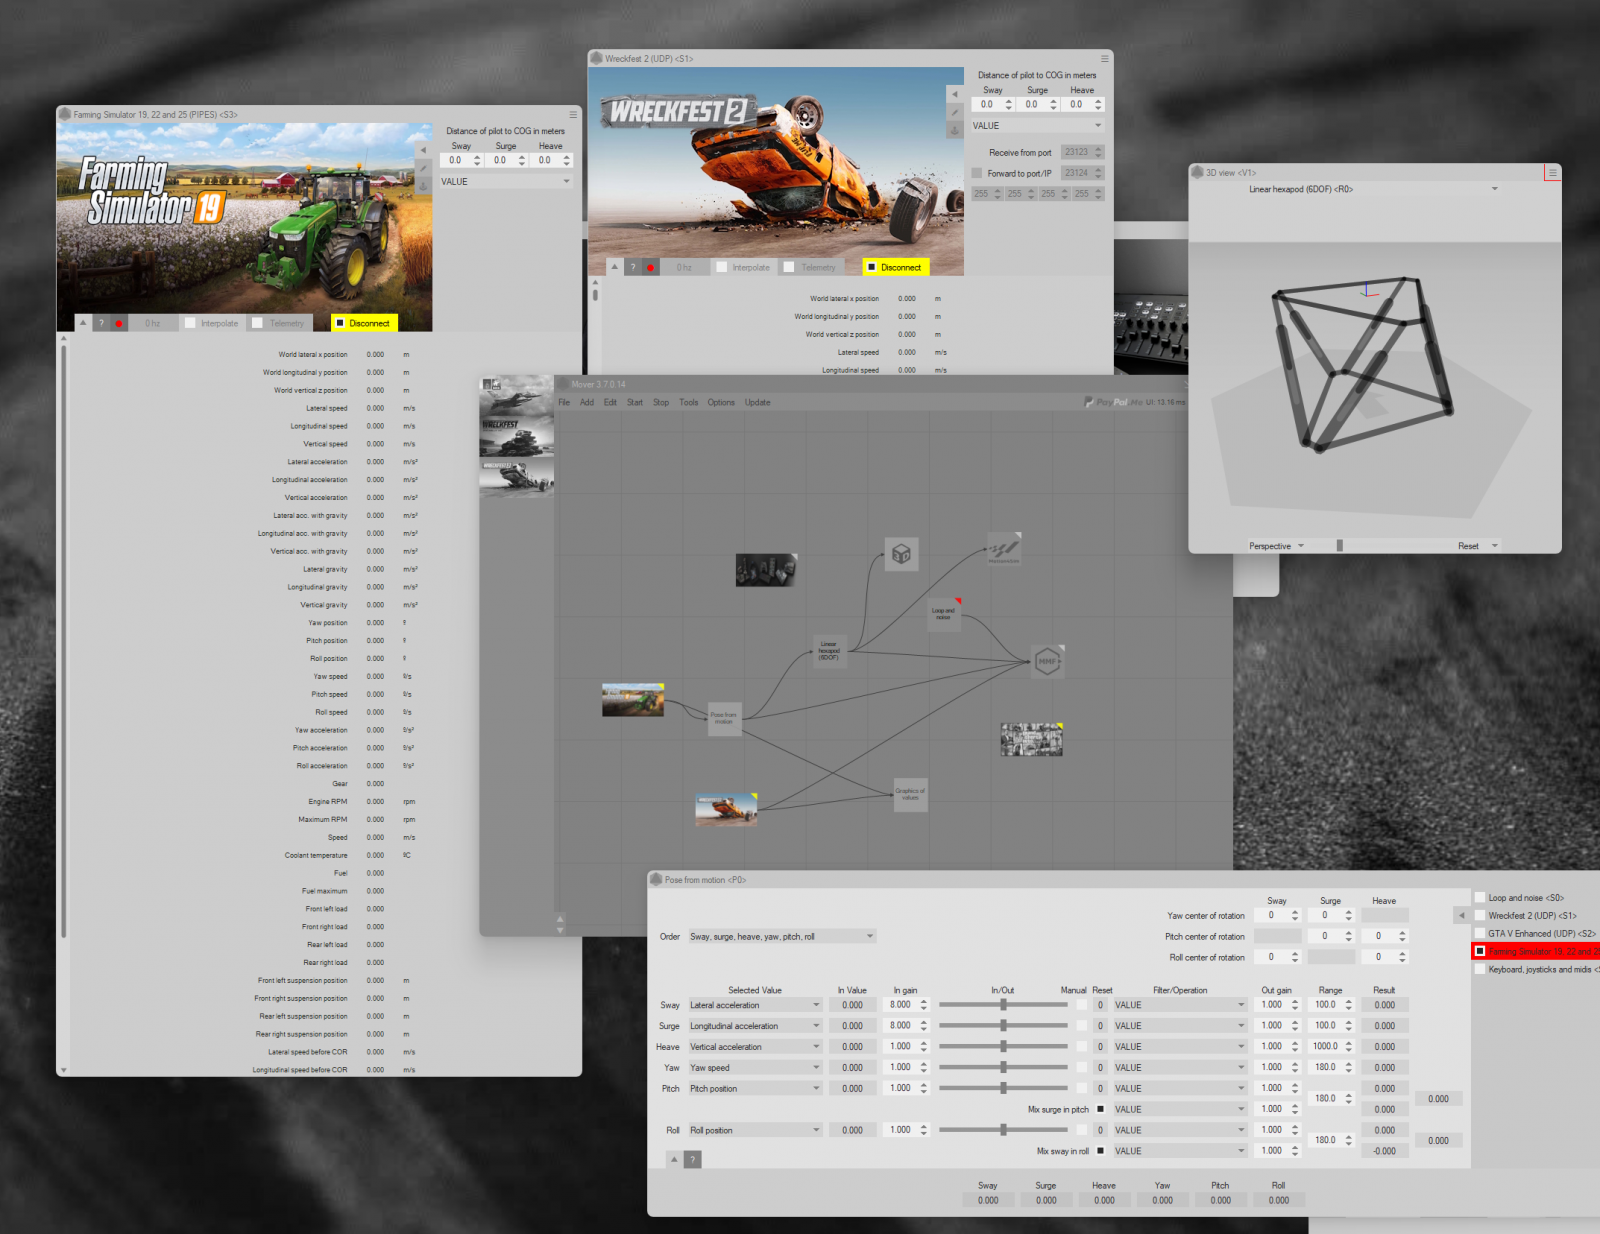Select the MMF output node in the graph

(1047, 661)
